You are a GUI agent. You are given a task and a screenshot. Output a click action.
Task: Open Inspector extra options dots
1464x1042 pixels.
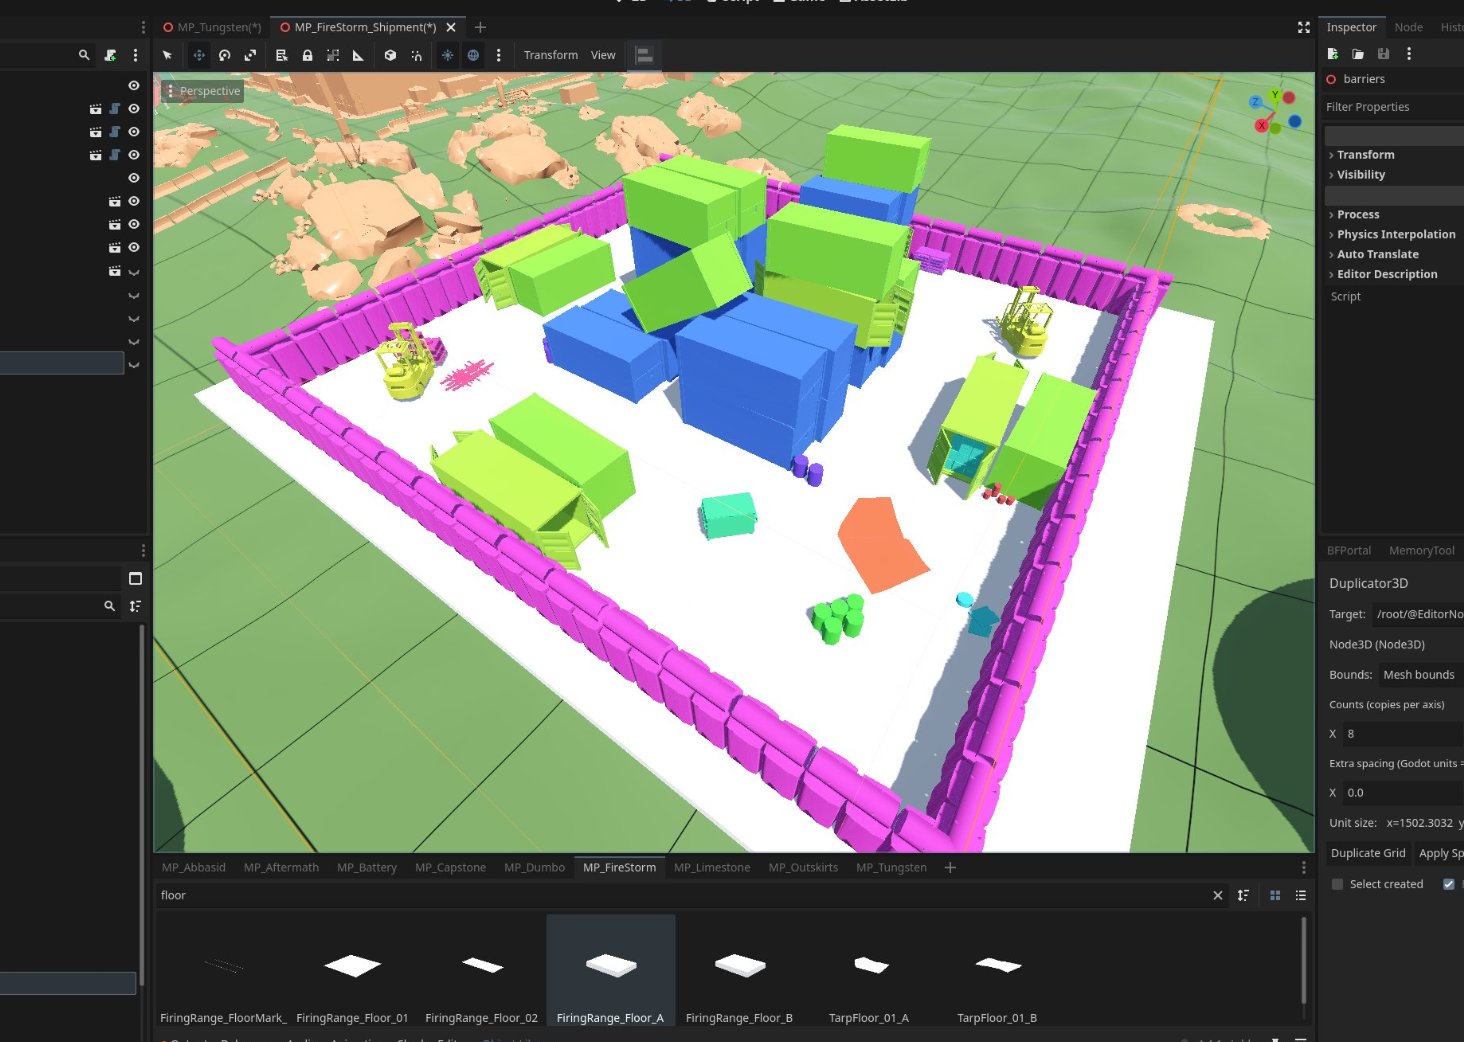pyautogui.click(x=1409, y=54)
